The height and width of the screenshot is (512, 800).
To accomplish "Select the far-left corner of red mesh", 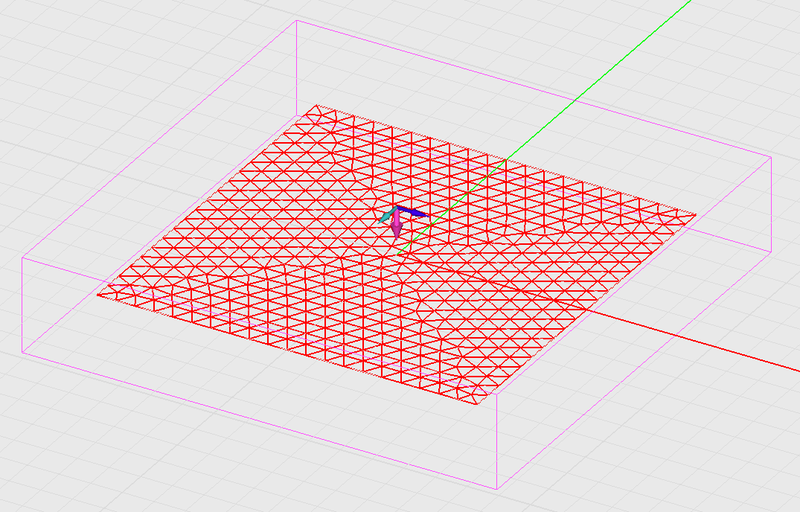I will click(99, 294).
